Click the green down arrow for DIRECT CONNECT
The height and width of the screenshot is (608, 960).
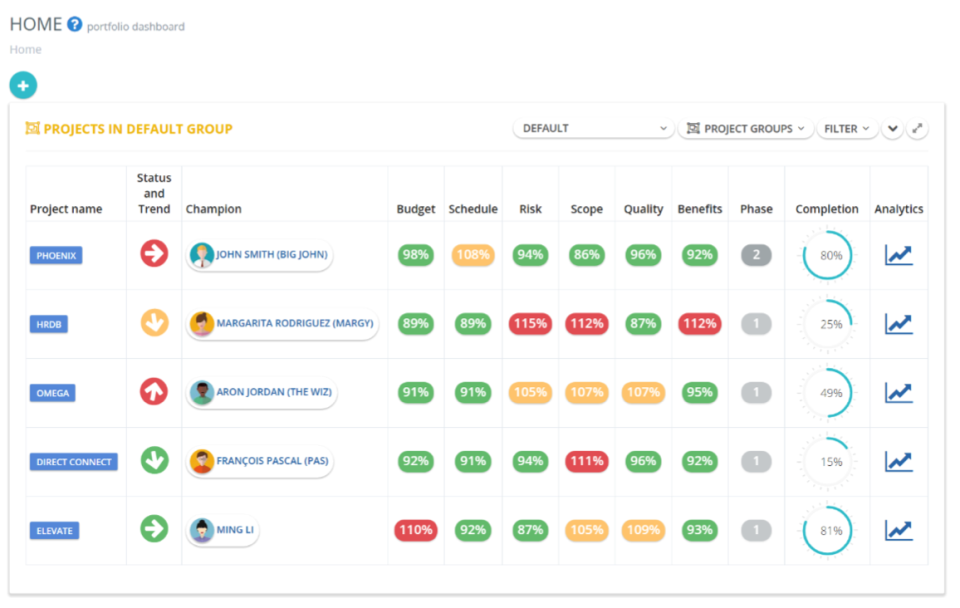(x=153, y=461)
